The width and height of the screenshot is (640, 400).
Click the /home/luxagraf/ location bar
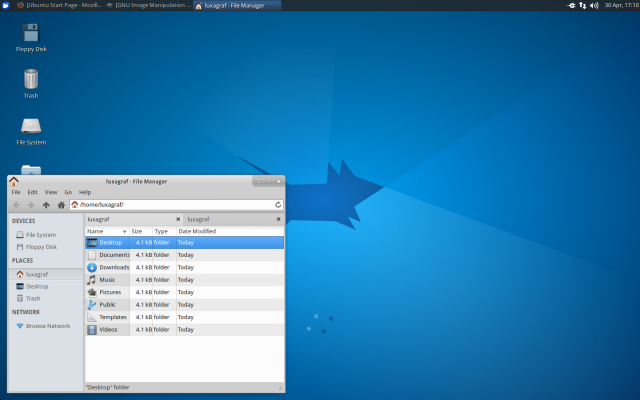(176, 205)
